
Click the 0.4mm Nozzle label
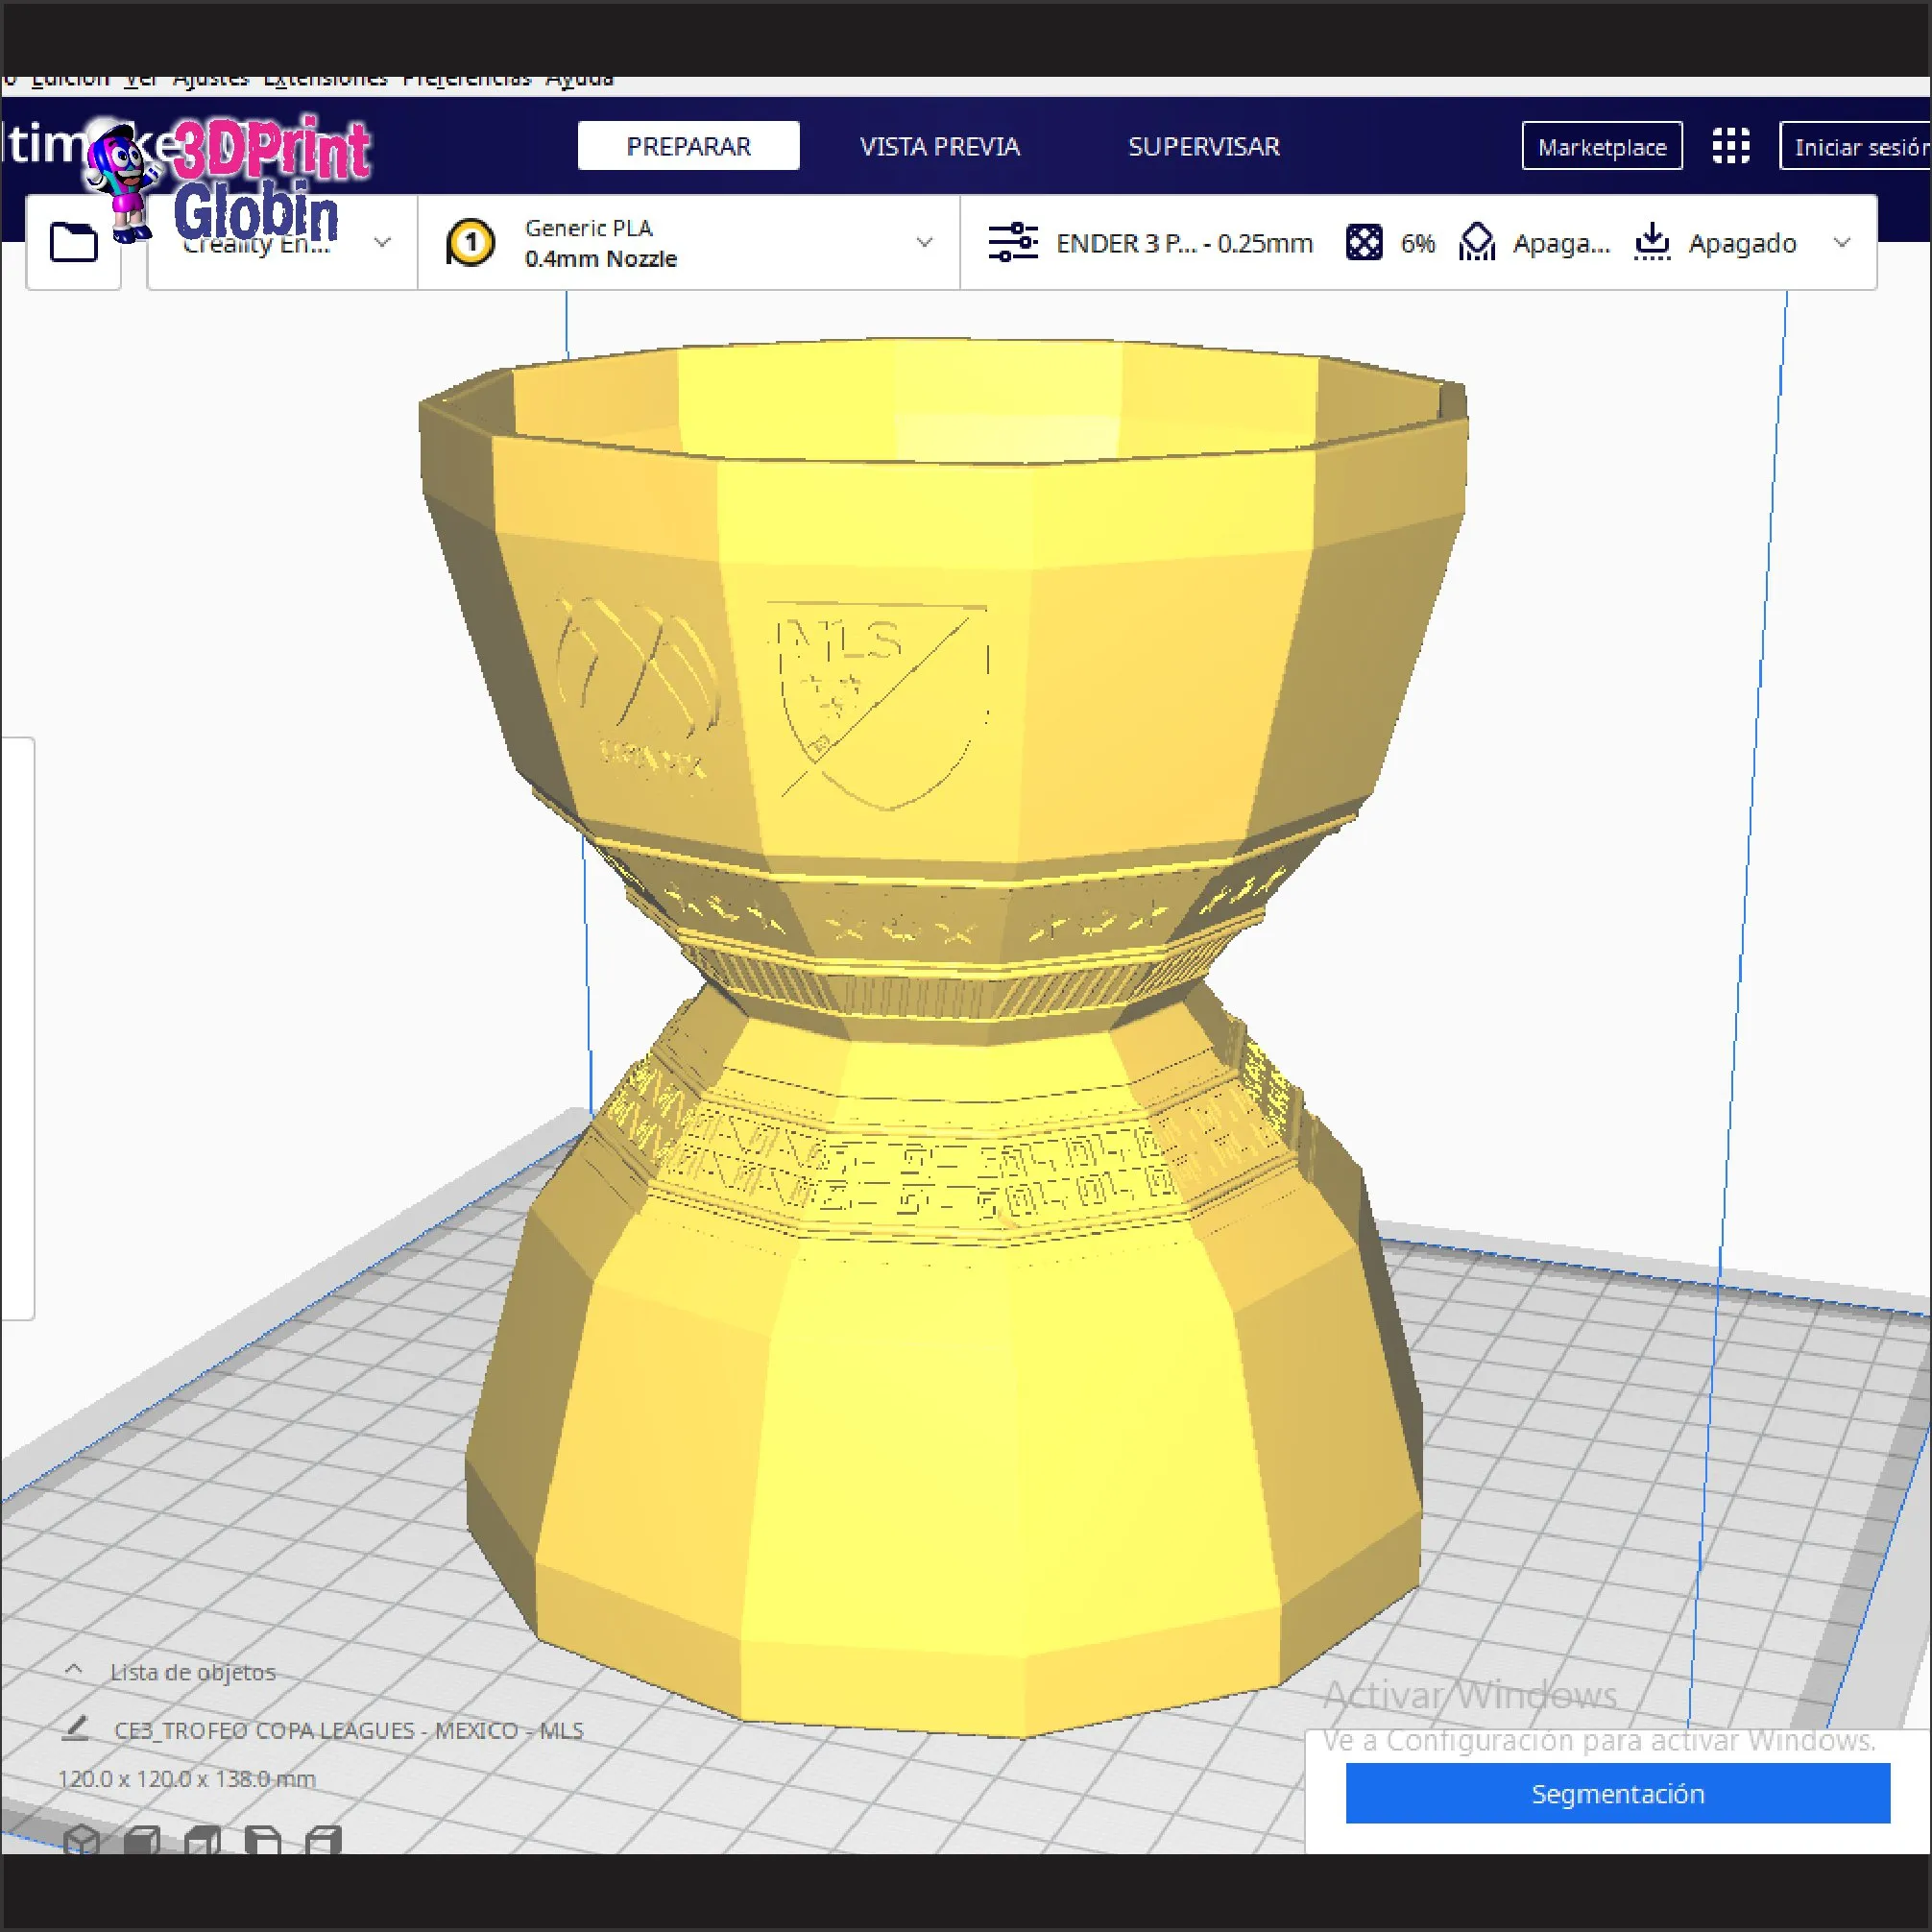click(x=601, y=259)
